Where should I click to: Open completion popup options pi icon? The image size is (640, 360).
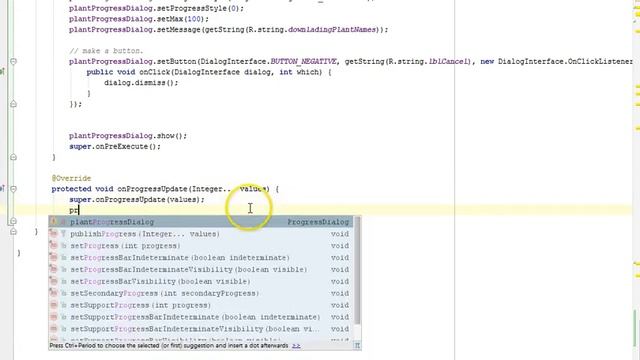coord(357,346)
